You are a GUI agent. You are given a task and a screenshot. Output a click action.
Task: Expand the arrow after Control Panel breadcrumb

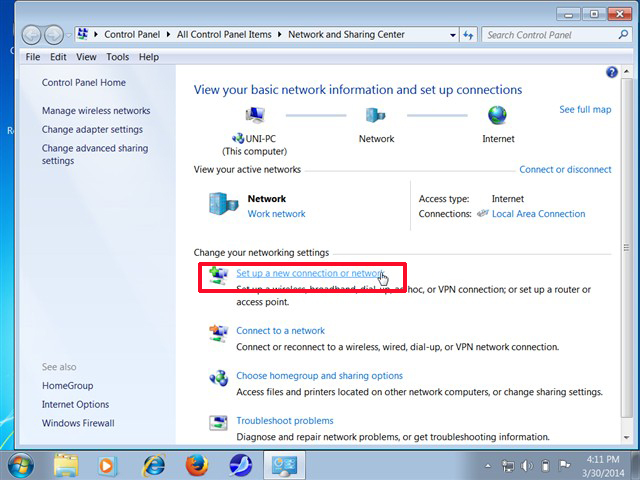point(168,35)
